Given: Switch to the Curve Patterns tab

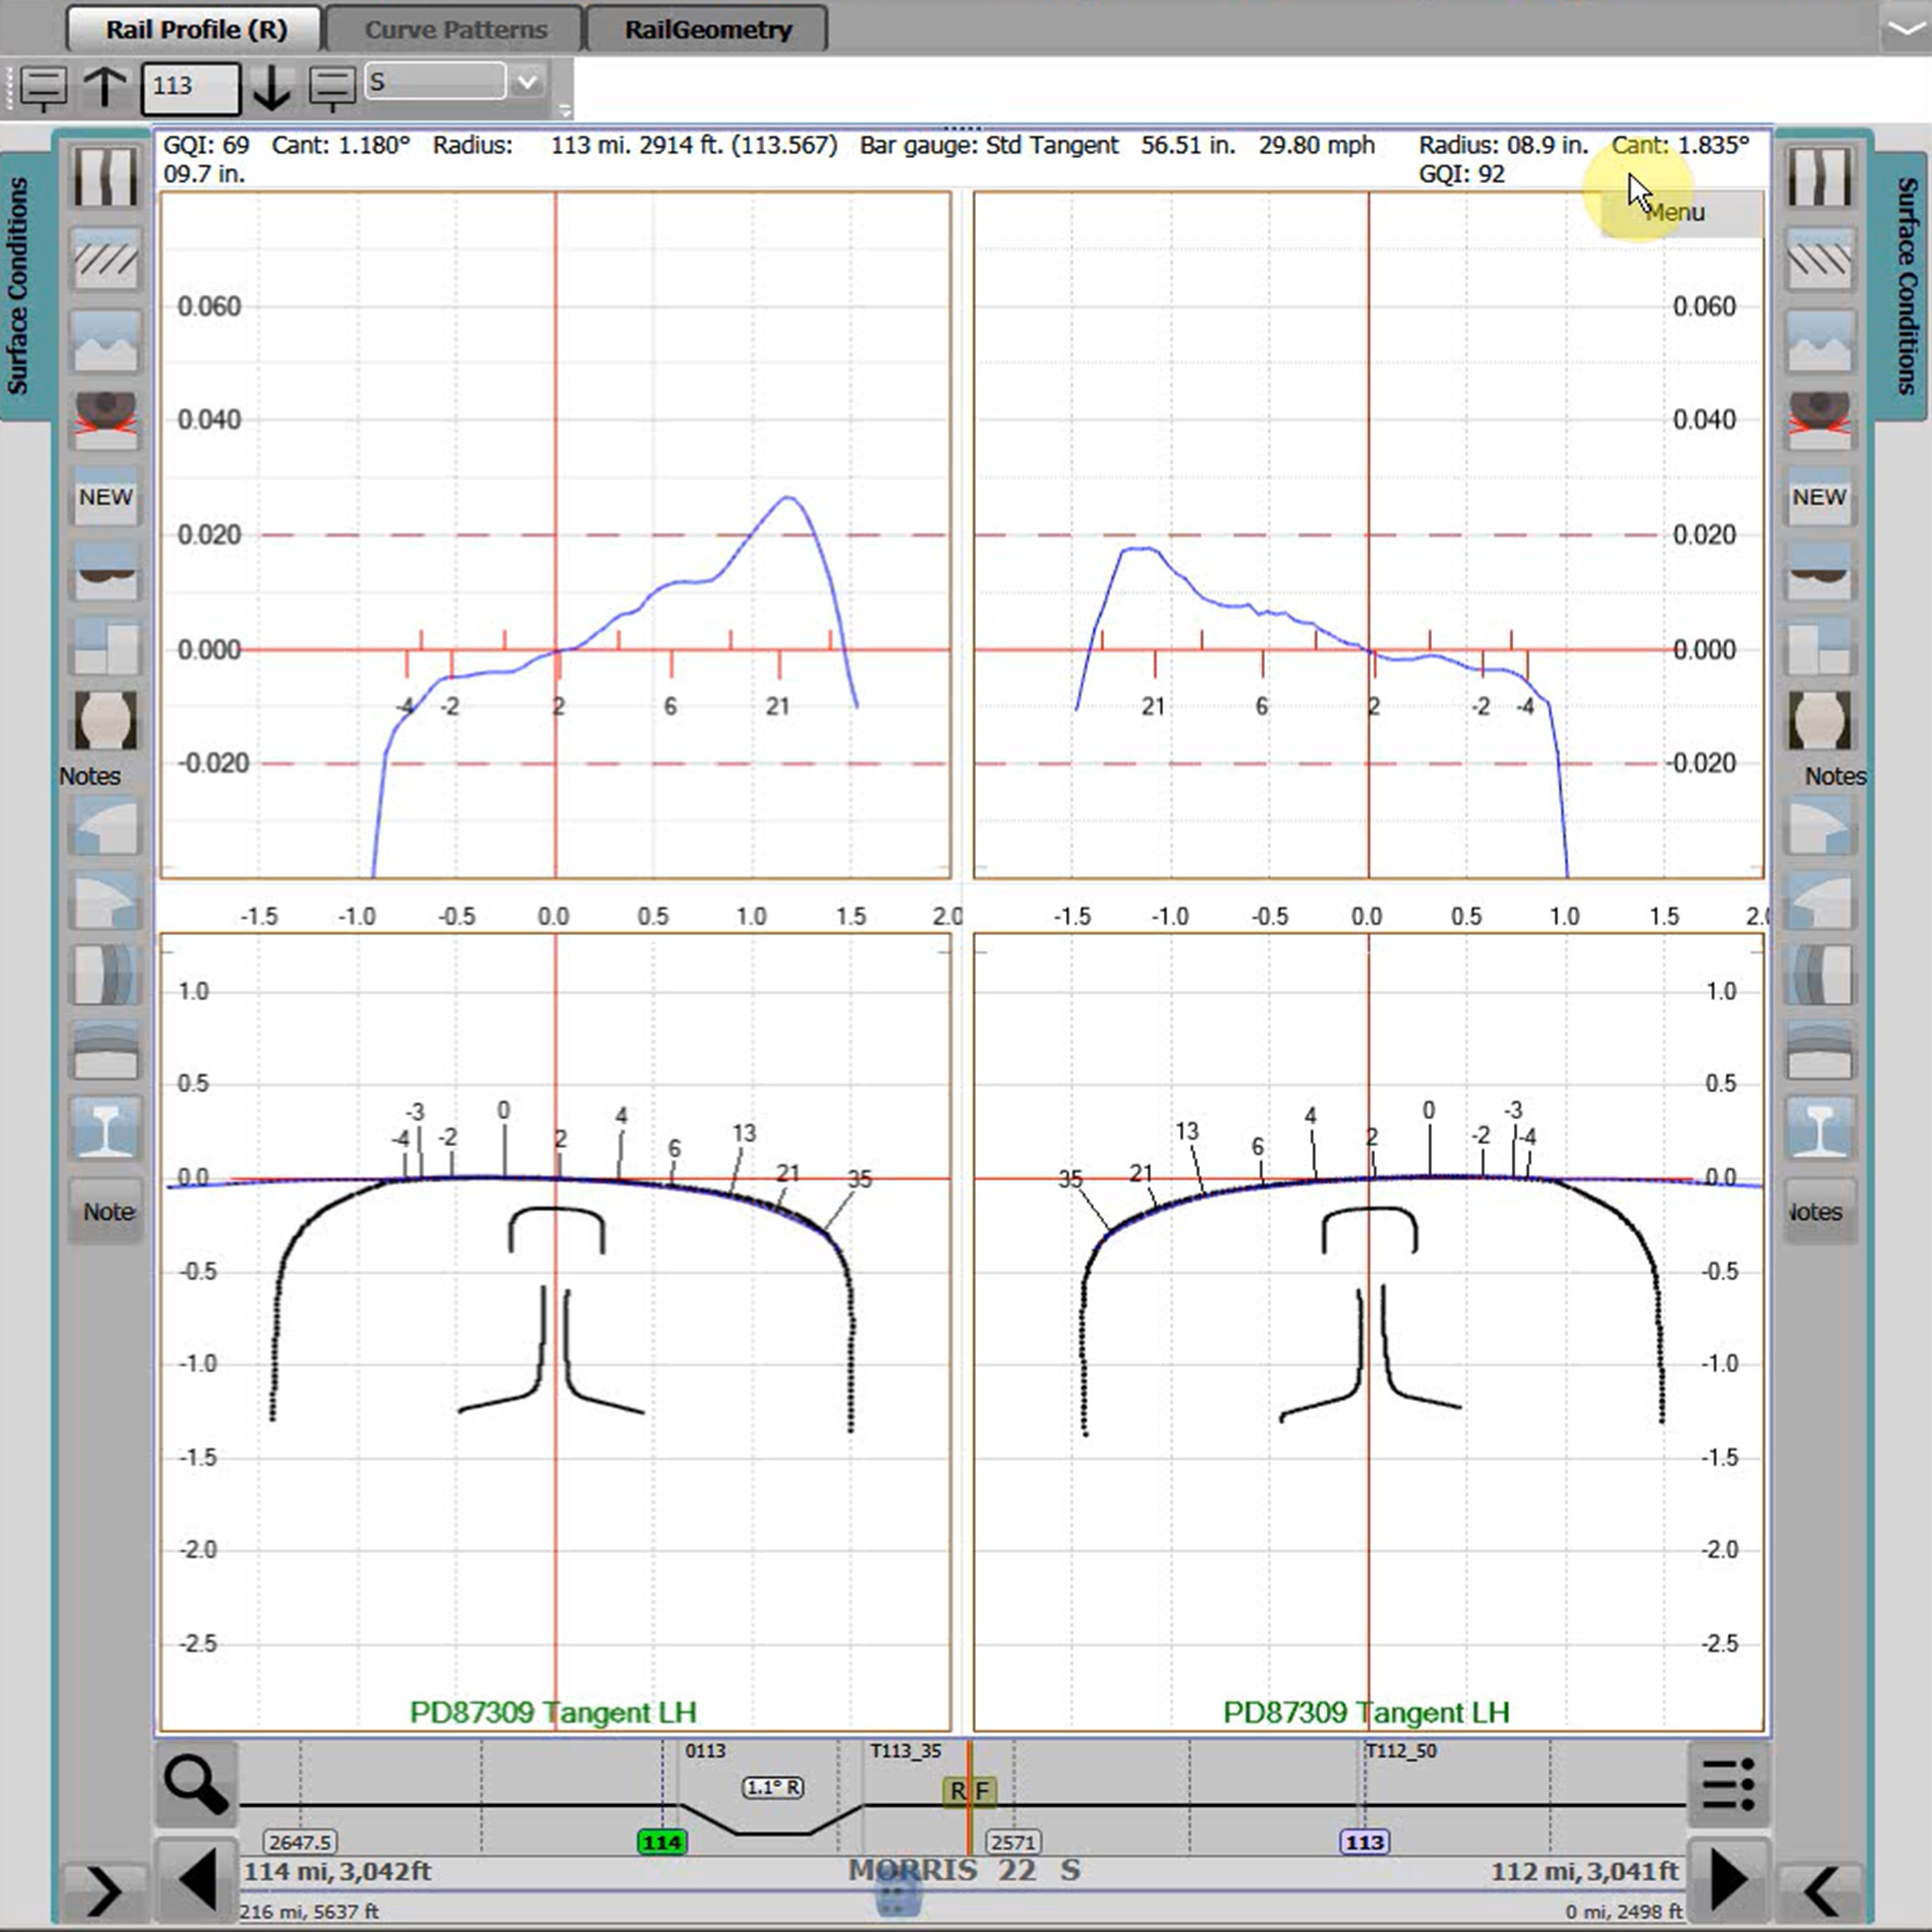Looking at the screenshot, I should tap(455, 29).
